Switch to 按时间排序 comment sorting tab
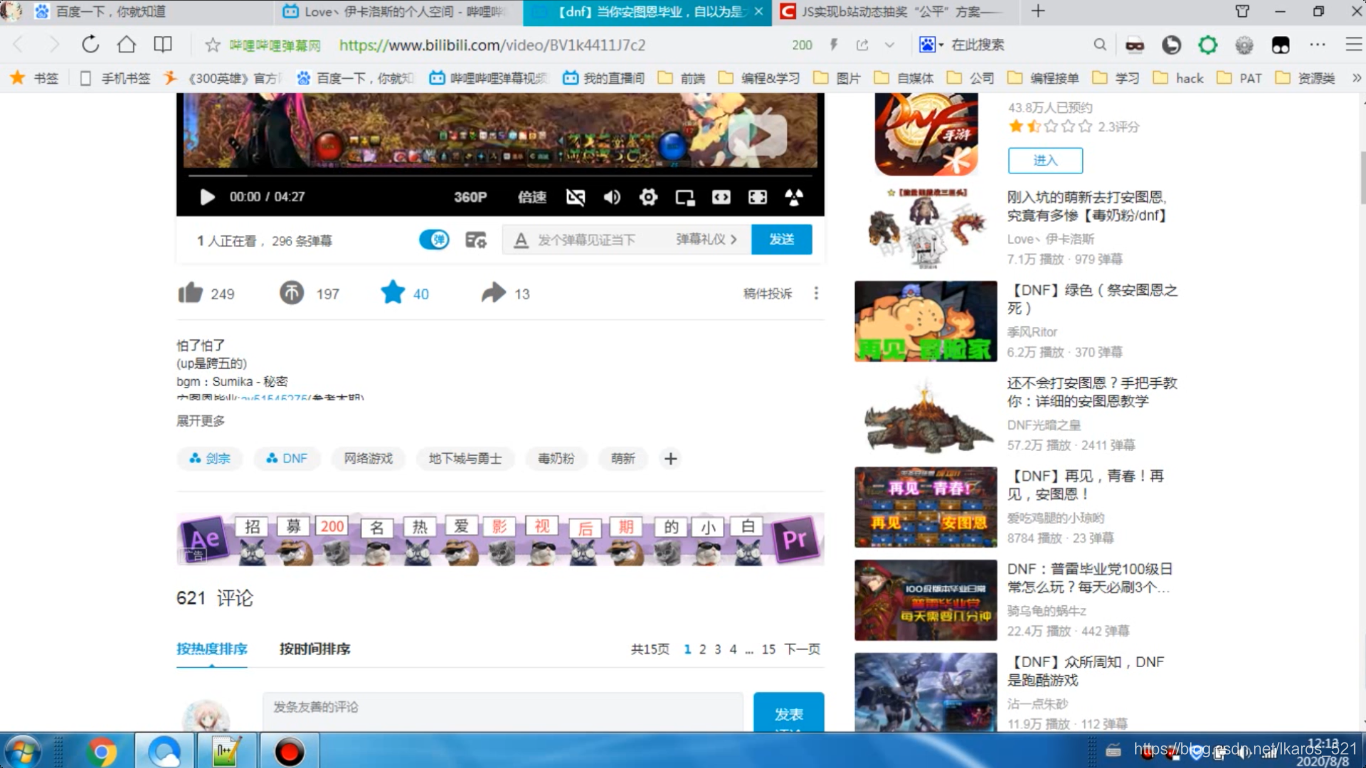 315,649
